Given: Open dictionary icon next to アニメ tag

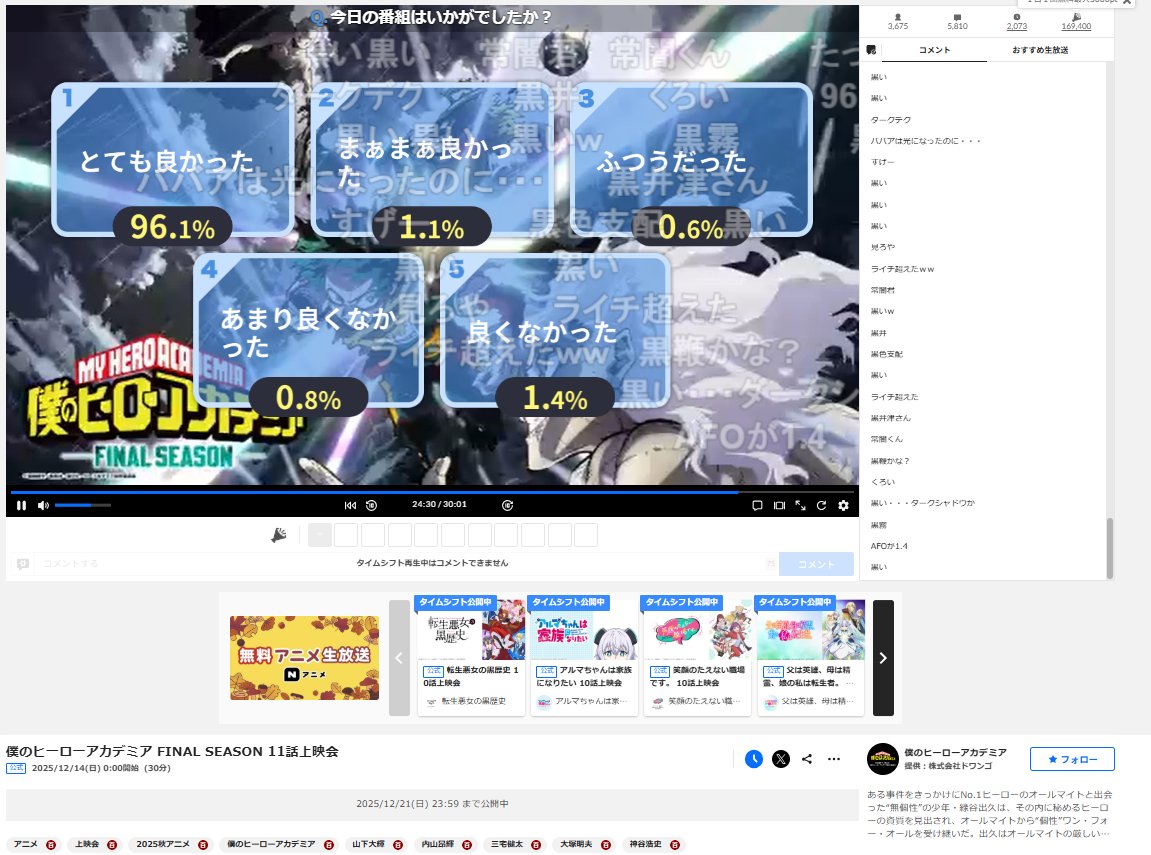Looking at the screenshot, I should point(51,845).
